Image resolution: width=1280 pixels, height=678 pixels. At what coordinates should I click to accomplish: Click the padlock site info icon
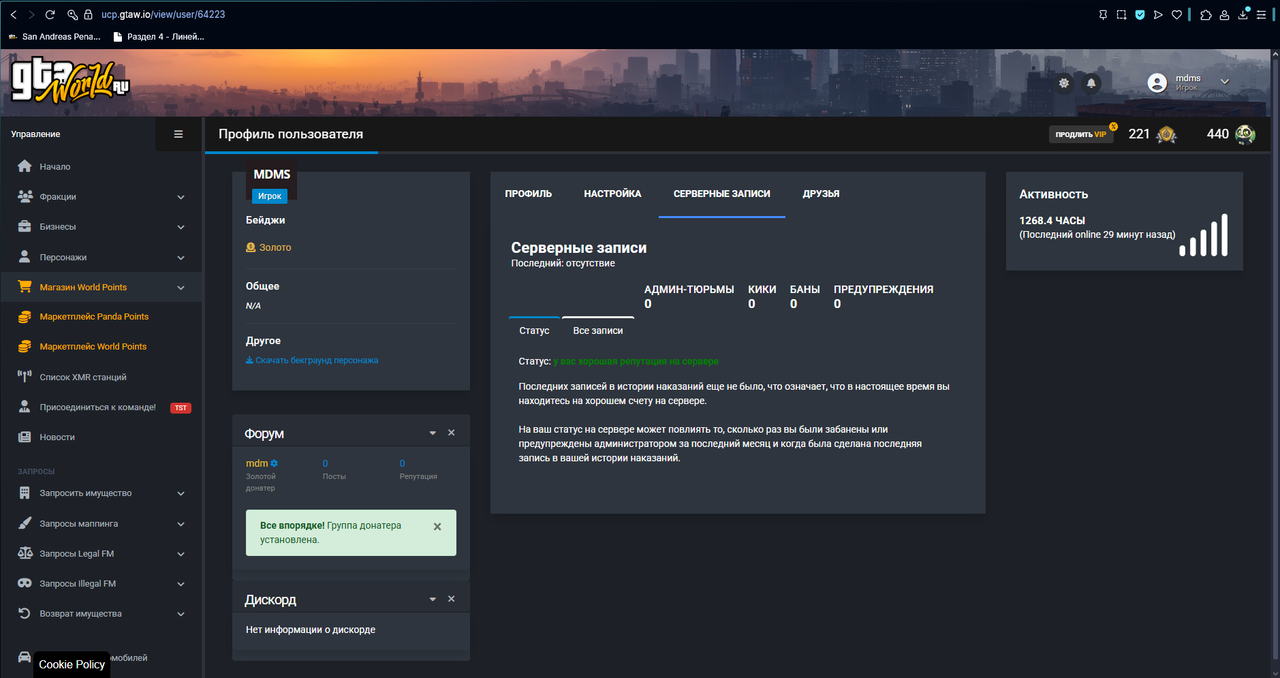(x=90, y=15)
